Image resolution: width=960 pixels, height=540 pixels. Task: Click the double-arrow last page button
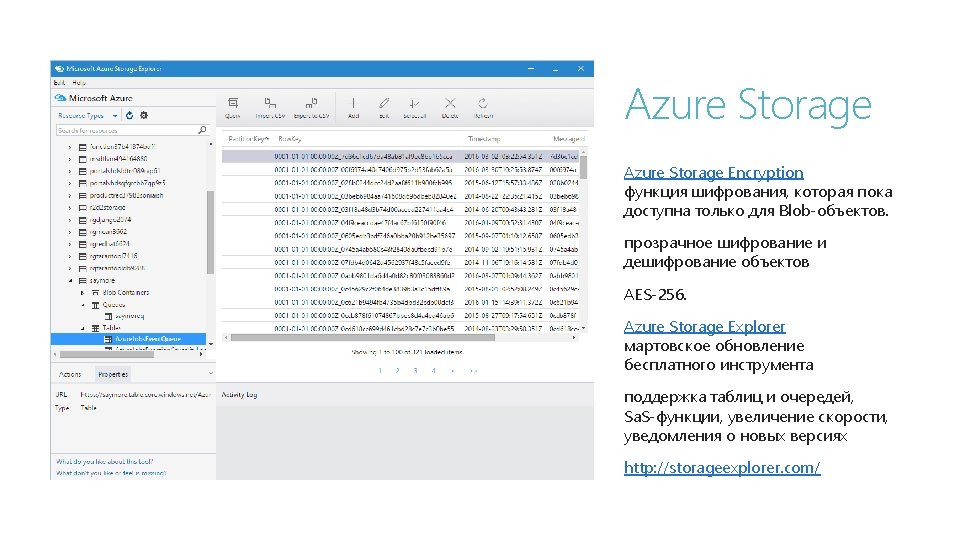(x=473, y=370)
